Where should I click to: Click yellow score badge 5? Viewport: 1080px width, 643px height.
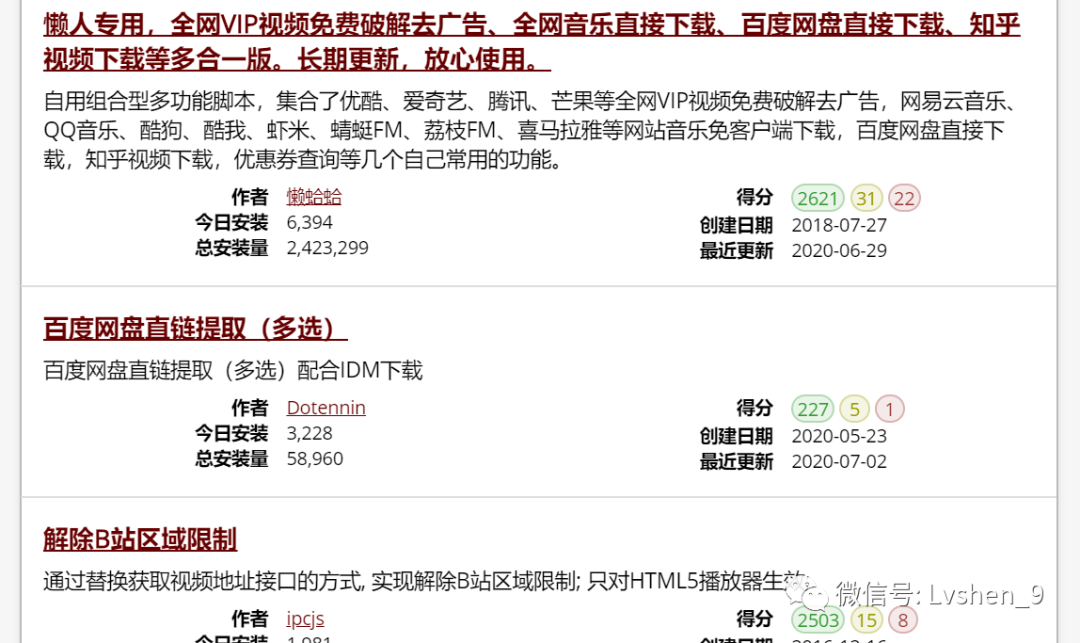click(x=854, y=409)
